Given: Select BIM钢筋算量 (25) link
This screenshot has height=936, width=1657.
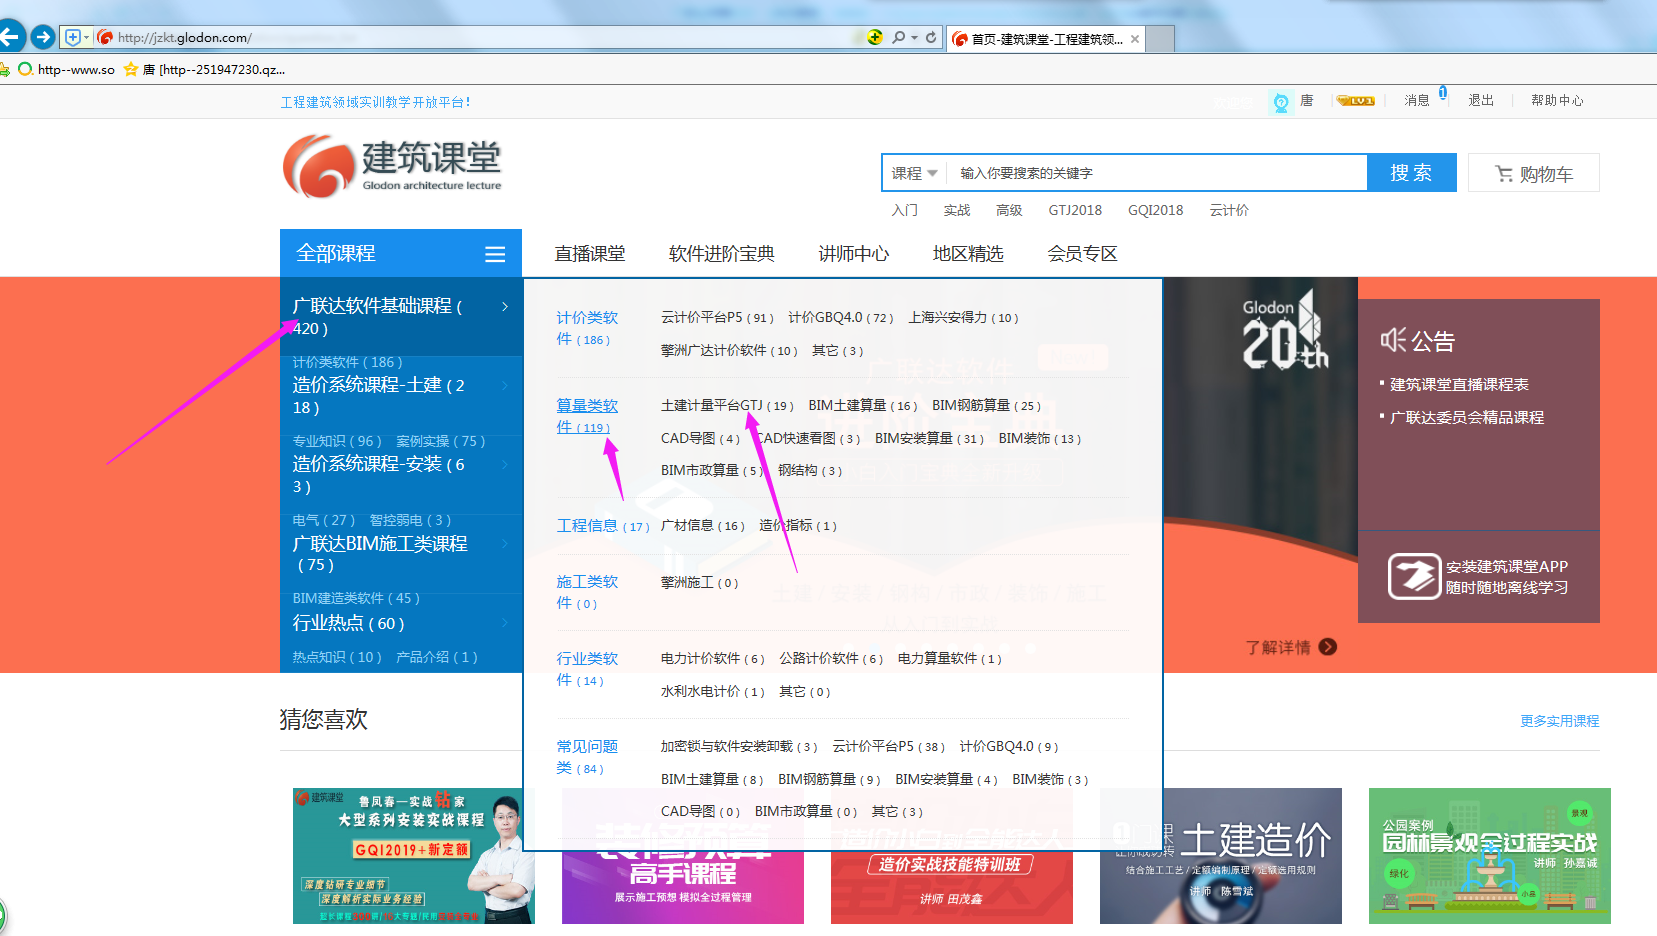Looking at the screenshot, I should click(x=986, y=406).
